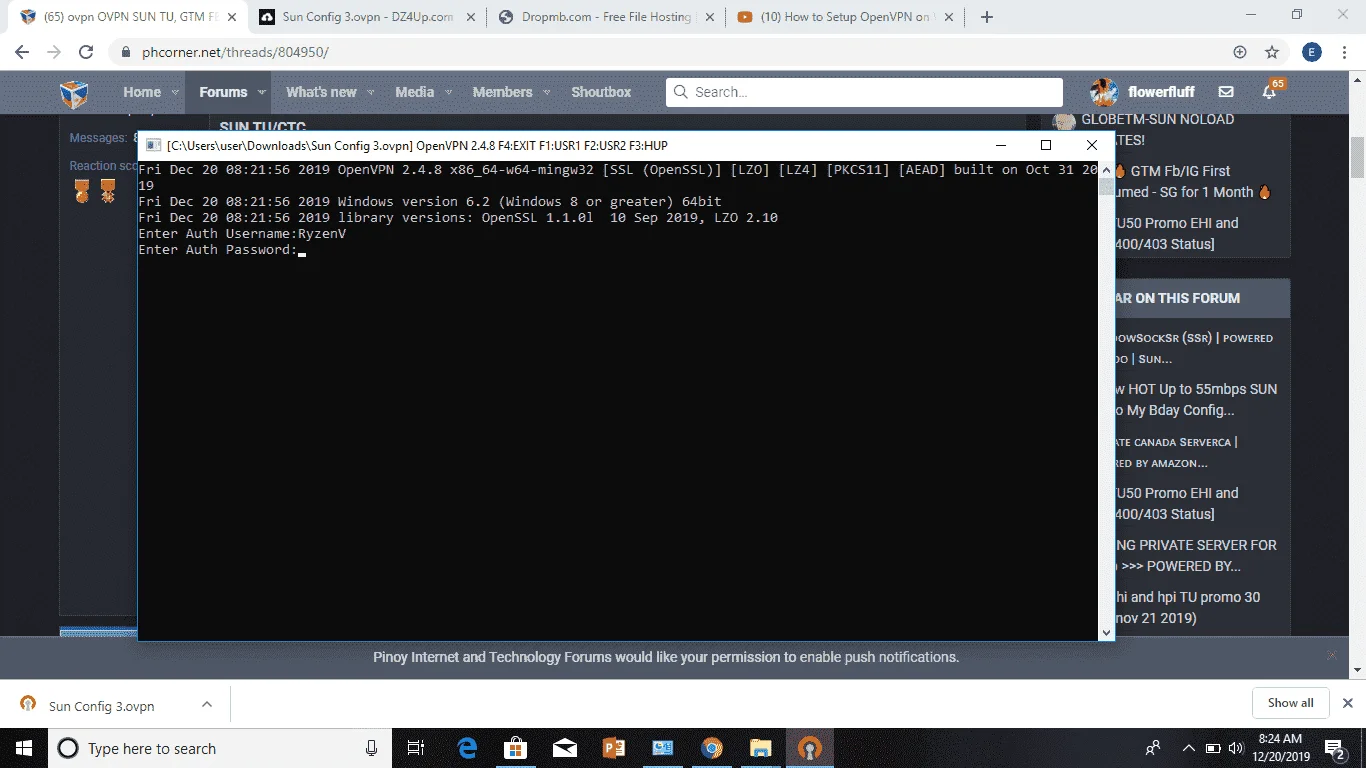This screenshot has height=768, width=1366.
Task: Click Show all downloads button
Action: coord(1290,703)
